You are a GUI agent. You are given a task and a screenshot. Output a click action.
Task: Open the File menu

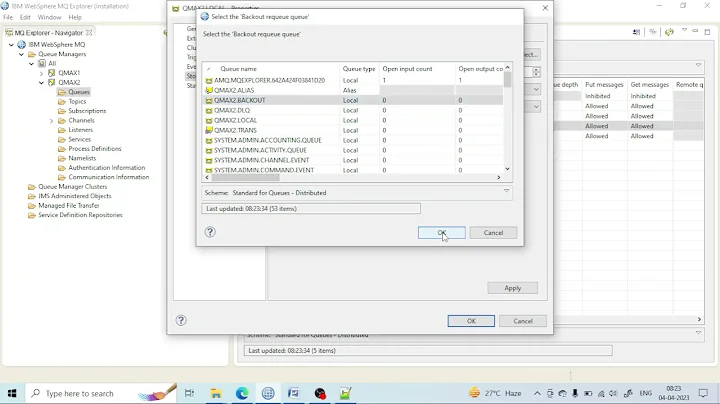tap(8, 17)
